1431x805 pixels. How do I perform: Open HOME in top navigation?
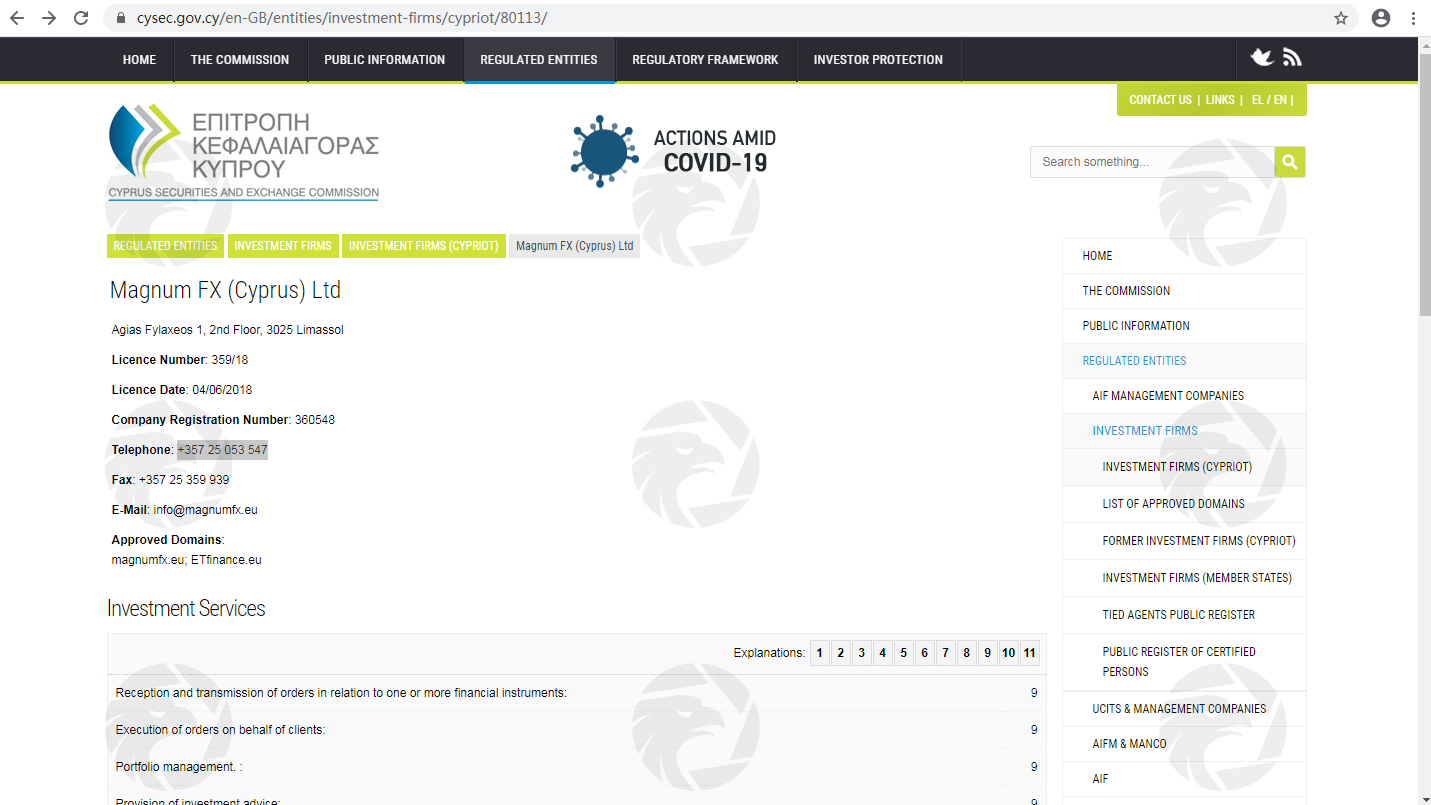click(139, 60)
